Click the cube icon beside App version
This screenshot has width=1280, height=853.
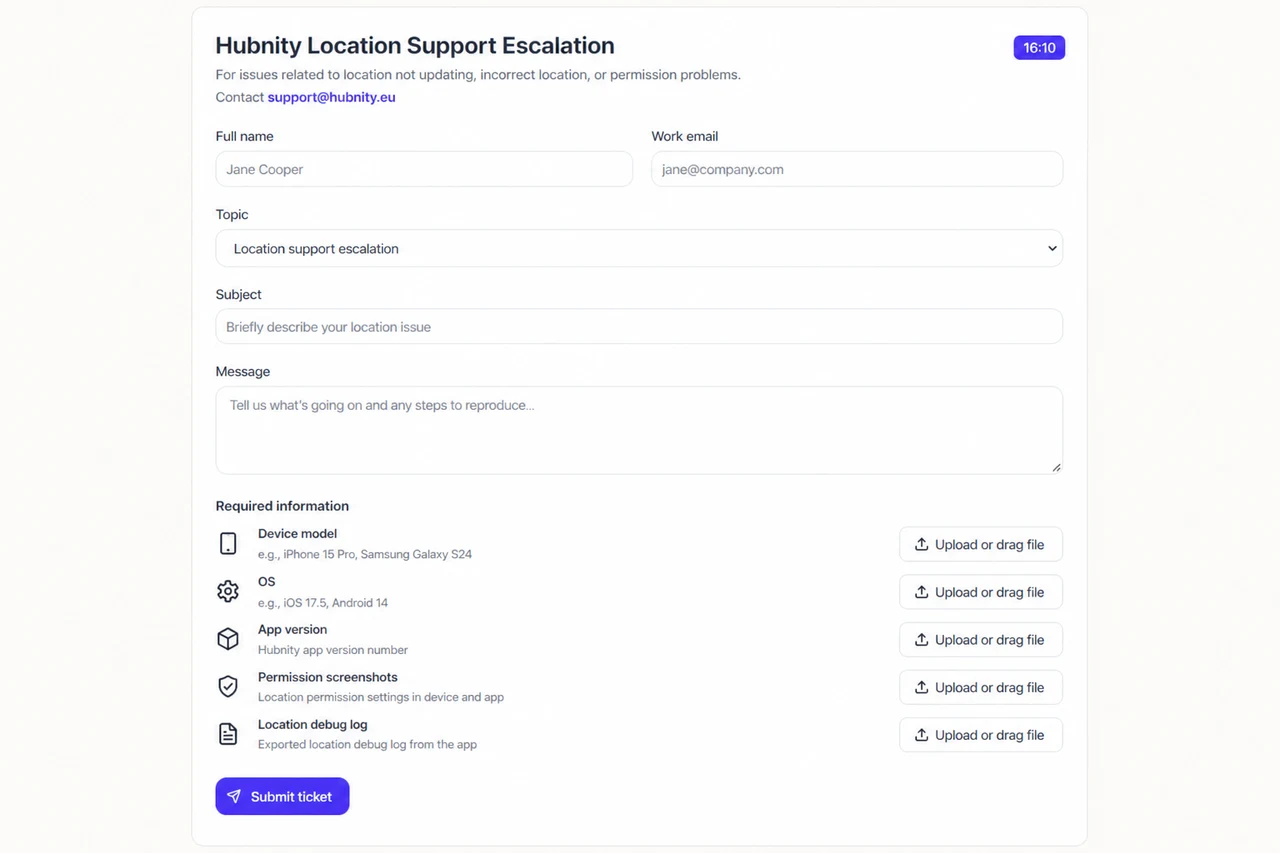click(x=228, y=639)
